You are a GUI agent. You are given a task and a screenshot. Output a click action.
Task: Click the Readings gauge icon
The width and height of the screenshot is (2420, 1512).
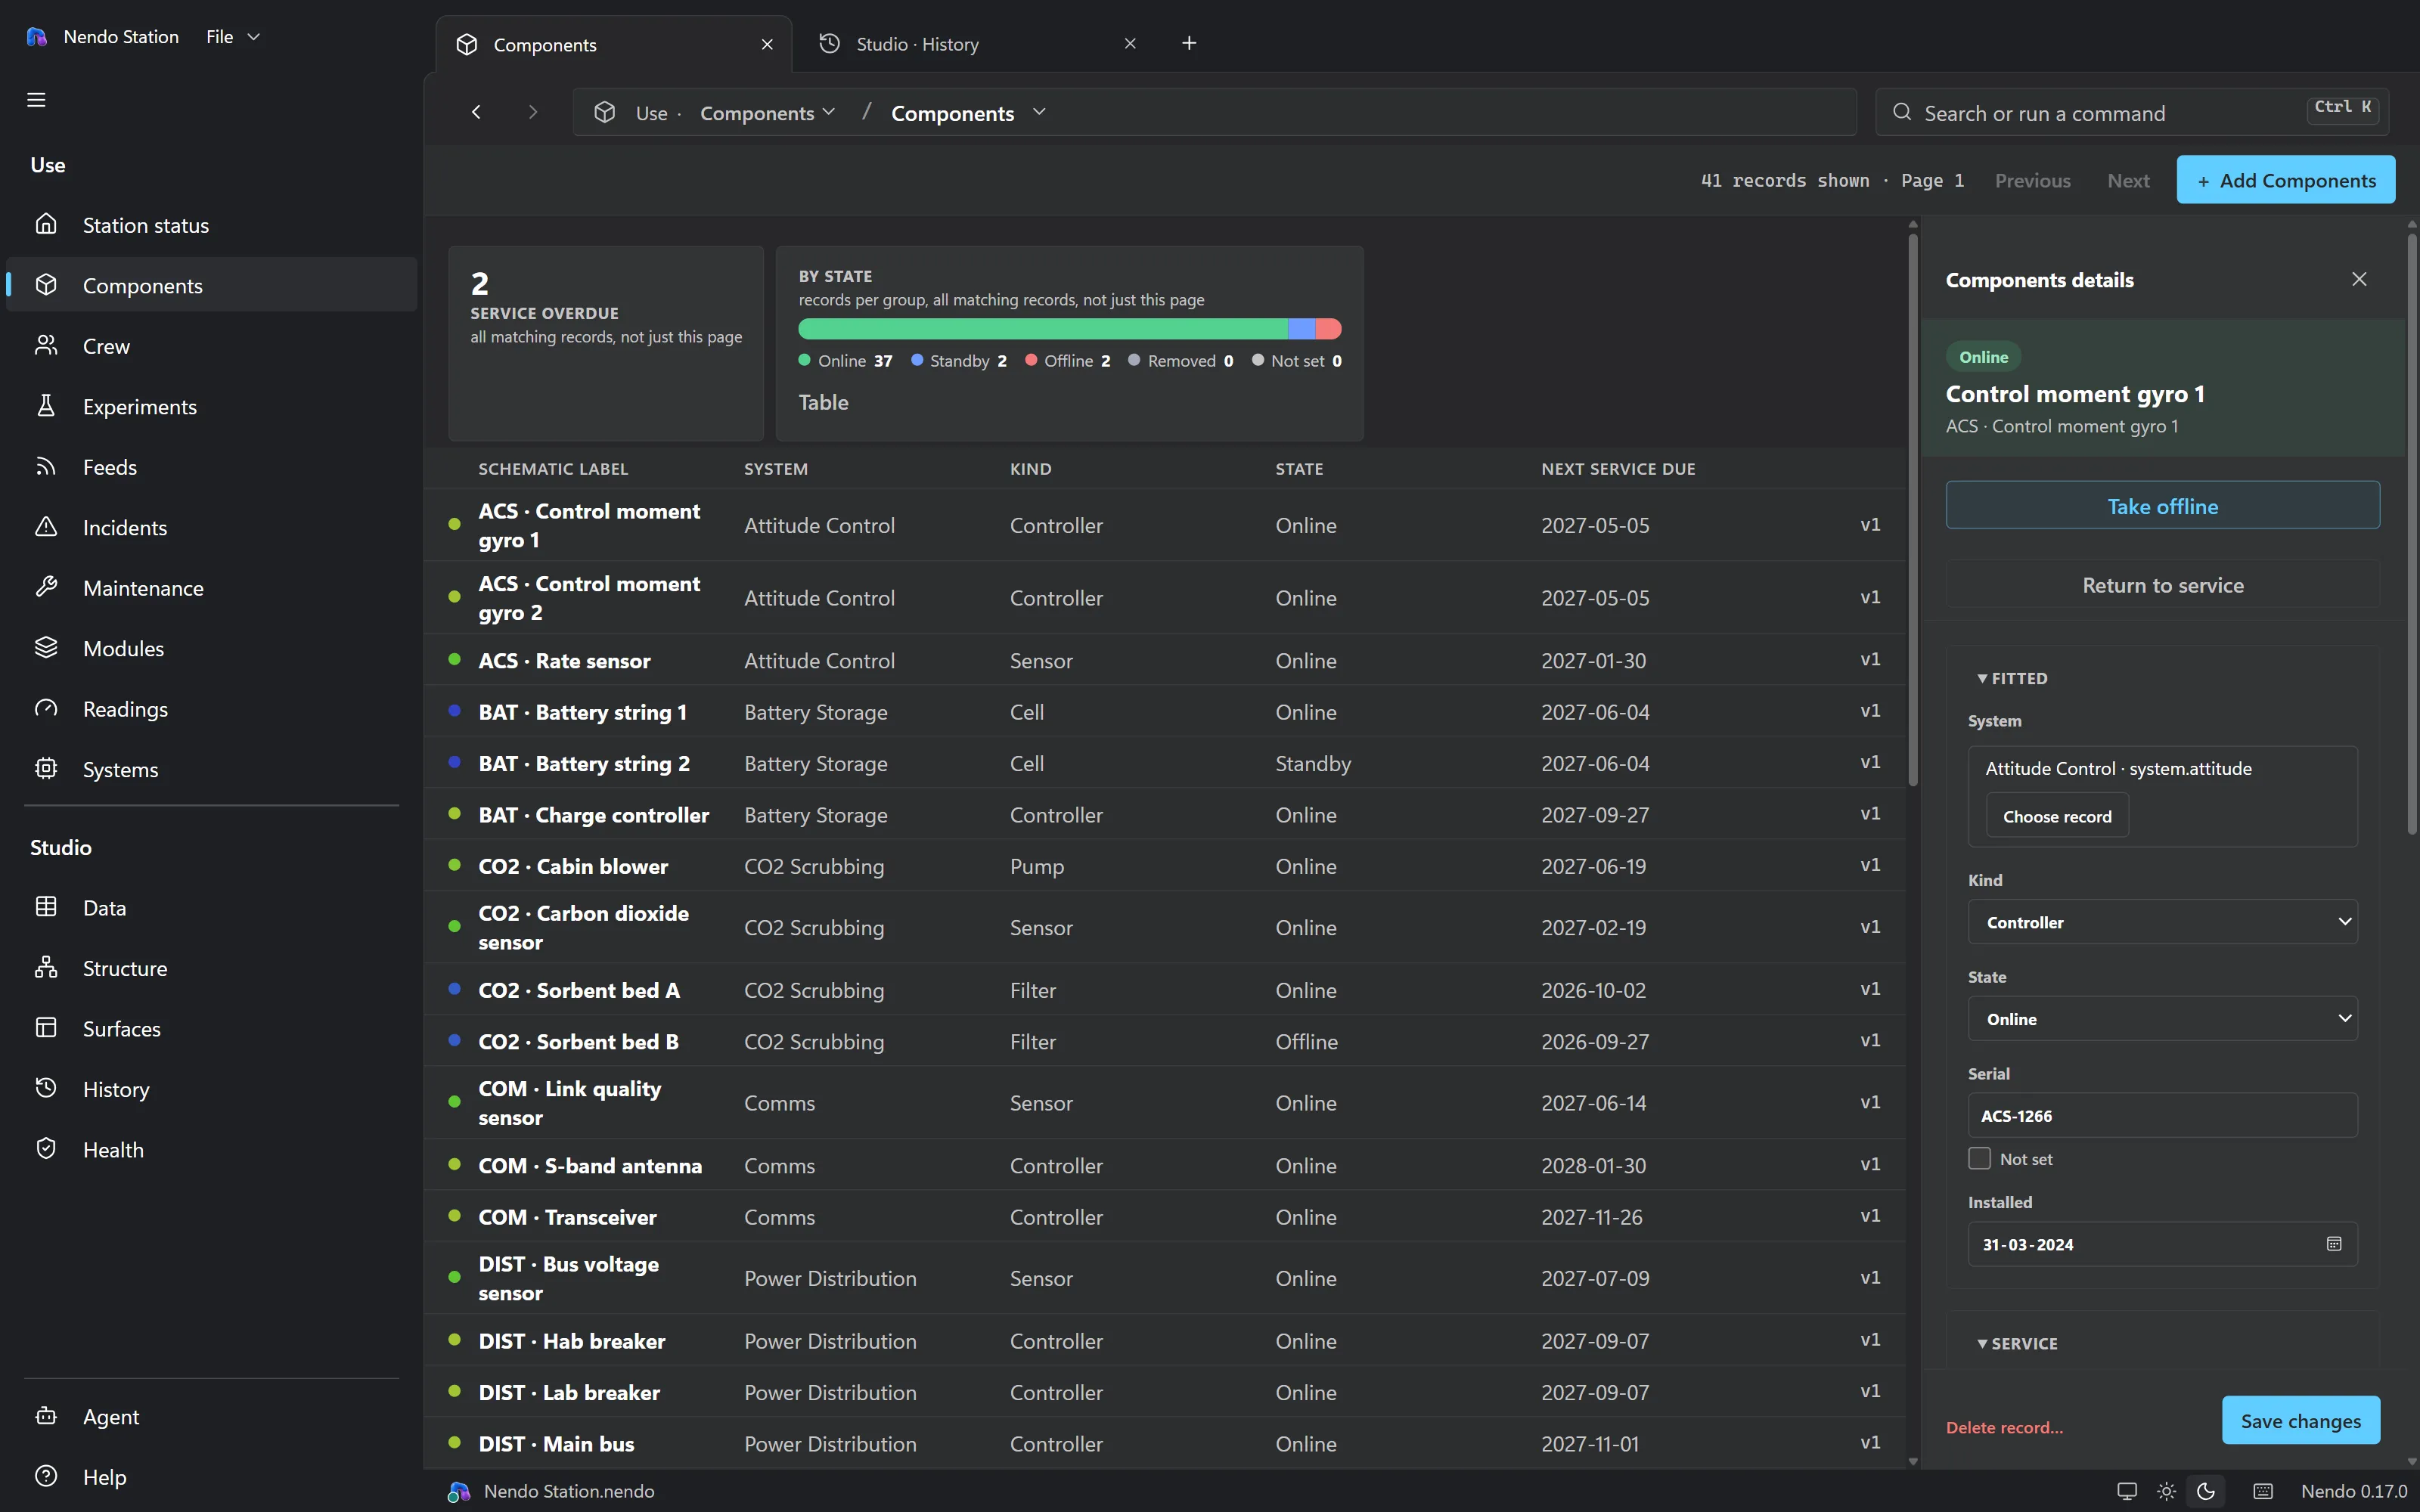[x=46, y=708]
